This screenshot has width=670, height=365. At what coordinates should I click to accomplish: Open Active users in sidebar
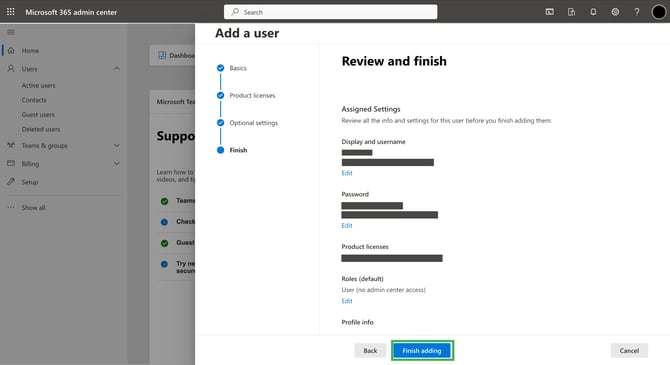38,85
